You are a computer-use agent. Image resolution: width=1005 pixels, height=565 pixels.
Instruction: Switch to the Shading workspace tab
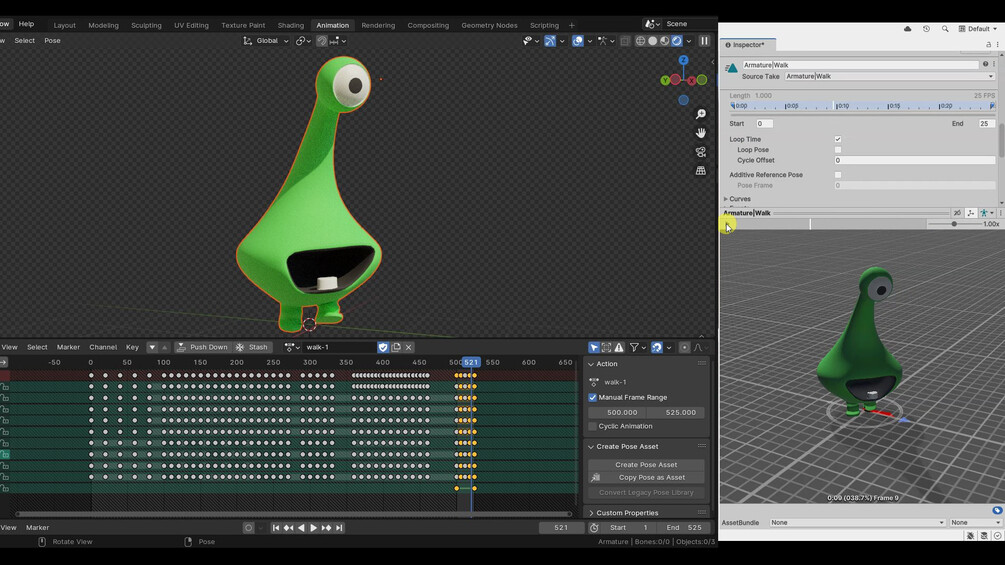[290, 26]
